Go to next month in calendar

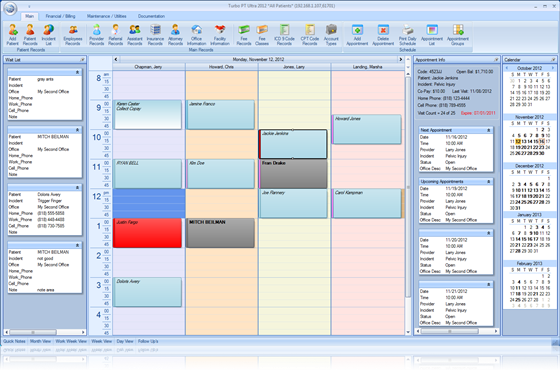pyautogui.click(x=553, y=68)
